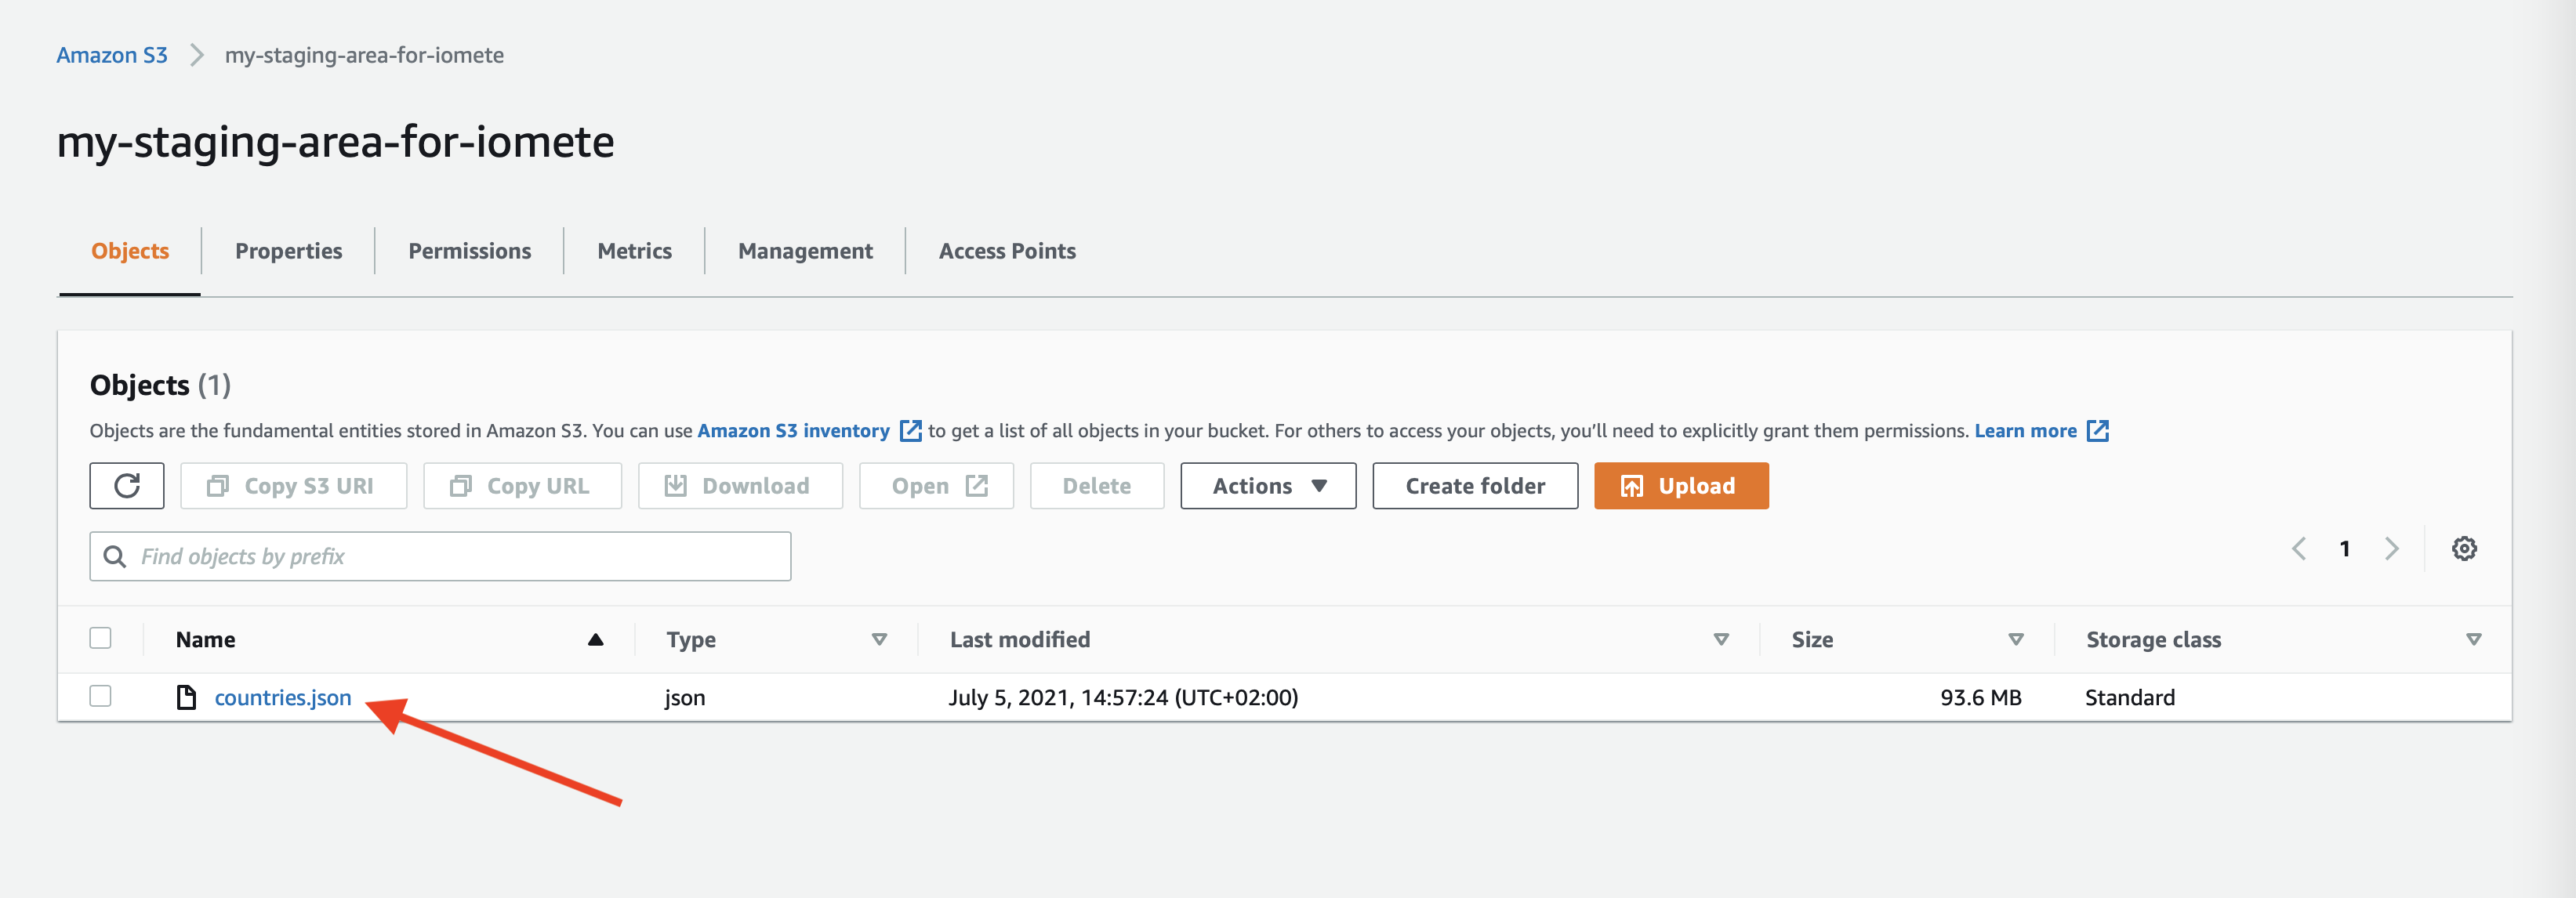2576x898 pixels.
Task: Sort by Size column arrow
Action: point(2016,640)
